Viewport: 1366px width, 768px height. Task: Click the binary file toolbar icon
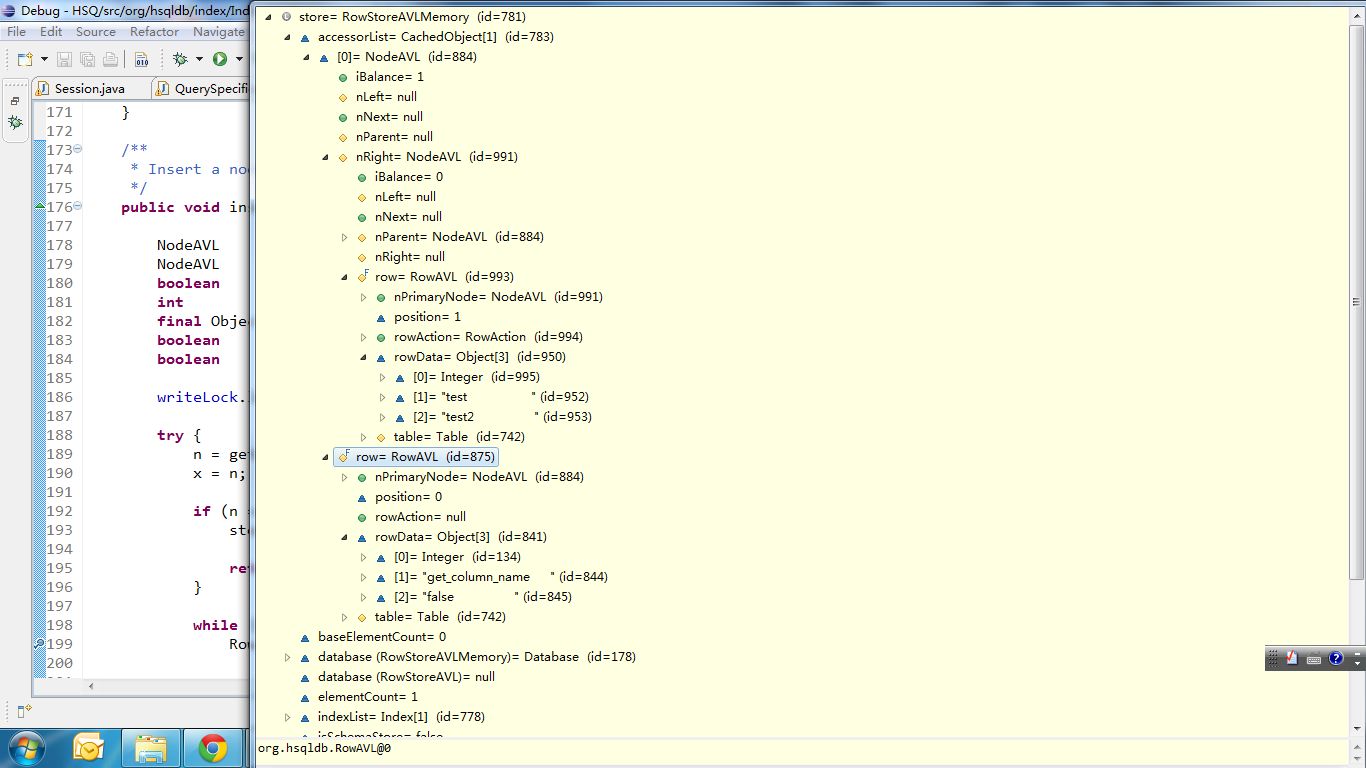click(141, 59)
